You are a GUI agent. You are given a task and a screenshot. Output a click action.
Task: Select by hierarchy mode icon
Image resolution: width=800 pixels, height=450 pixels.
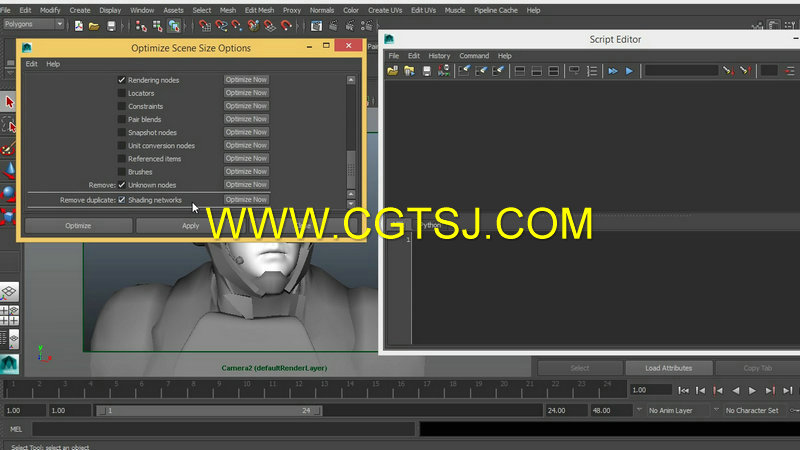(141, 26)
